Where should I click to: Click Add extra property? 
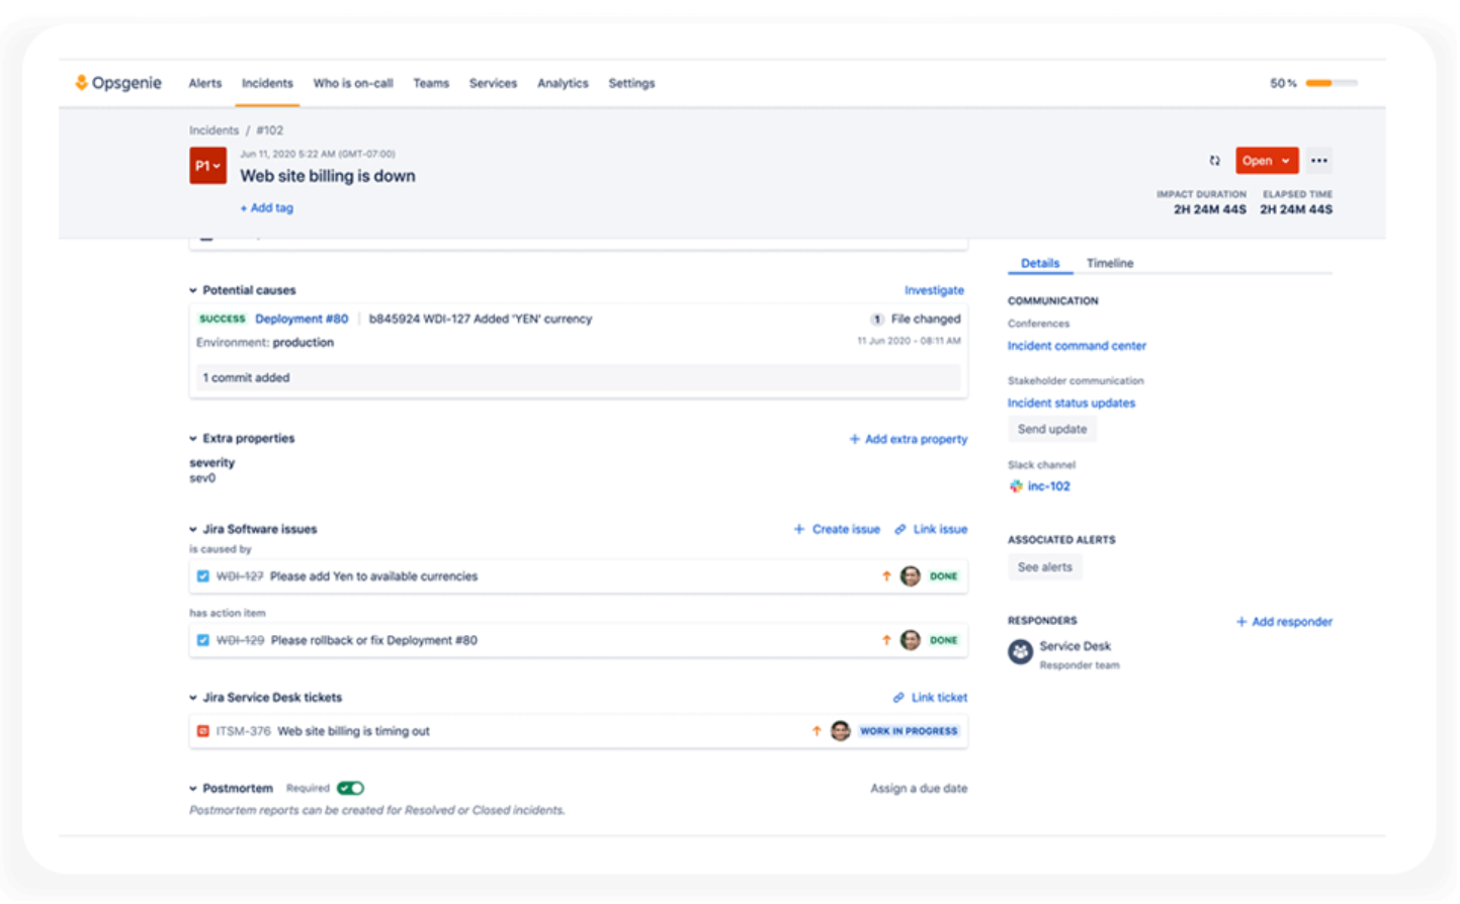point(908,439)
